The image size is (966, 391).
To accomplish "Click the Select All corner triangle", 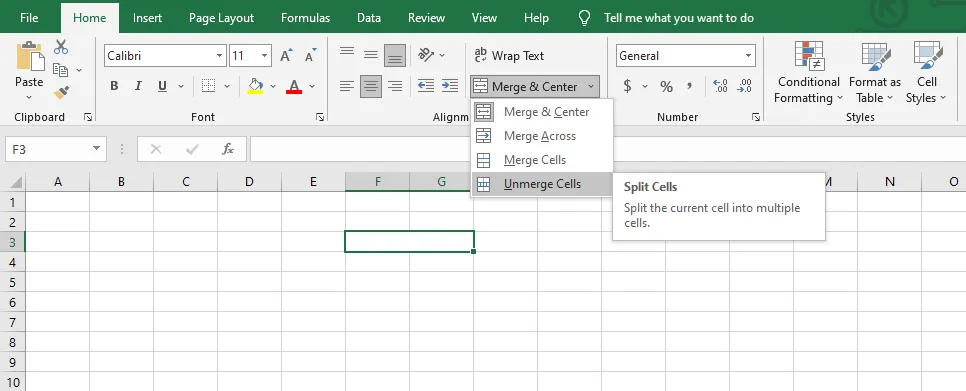I will pyautogui.click(x=15, y=182).
